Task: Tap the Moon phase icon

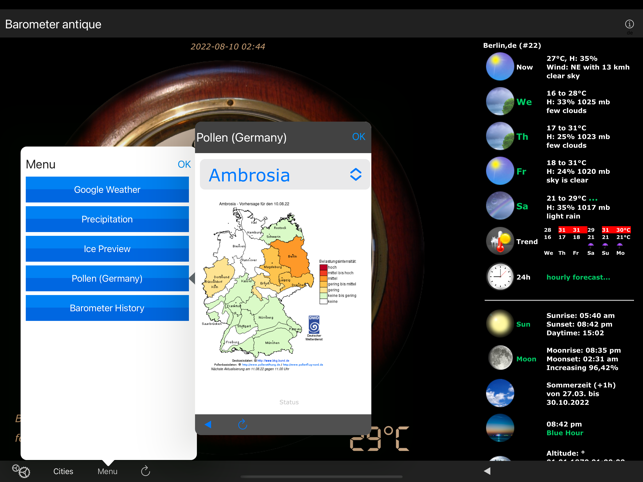Action: [500, 359]
